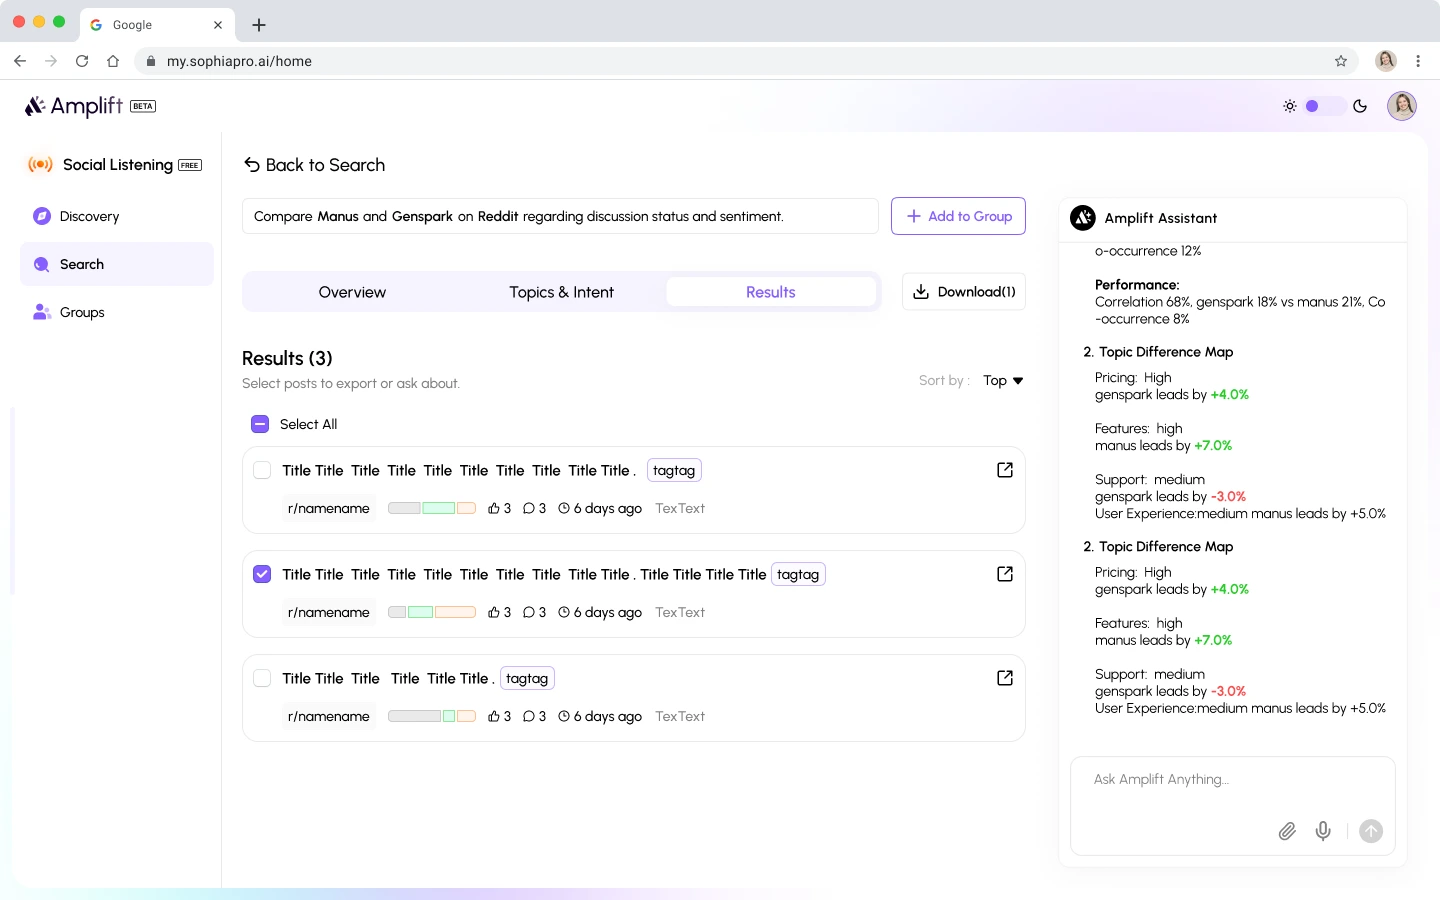Click sentiment bar on the third post
The width and height of the screenshot is (1440, 900).
click(432, 716)
